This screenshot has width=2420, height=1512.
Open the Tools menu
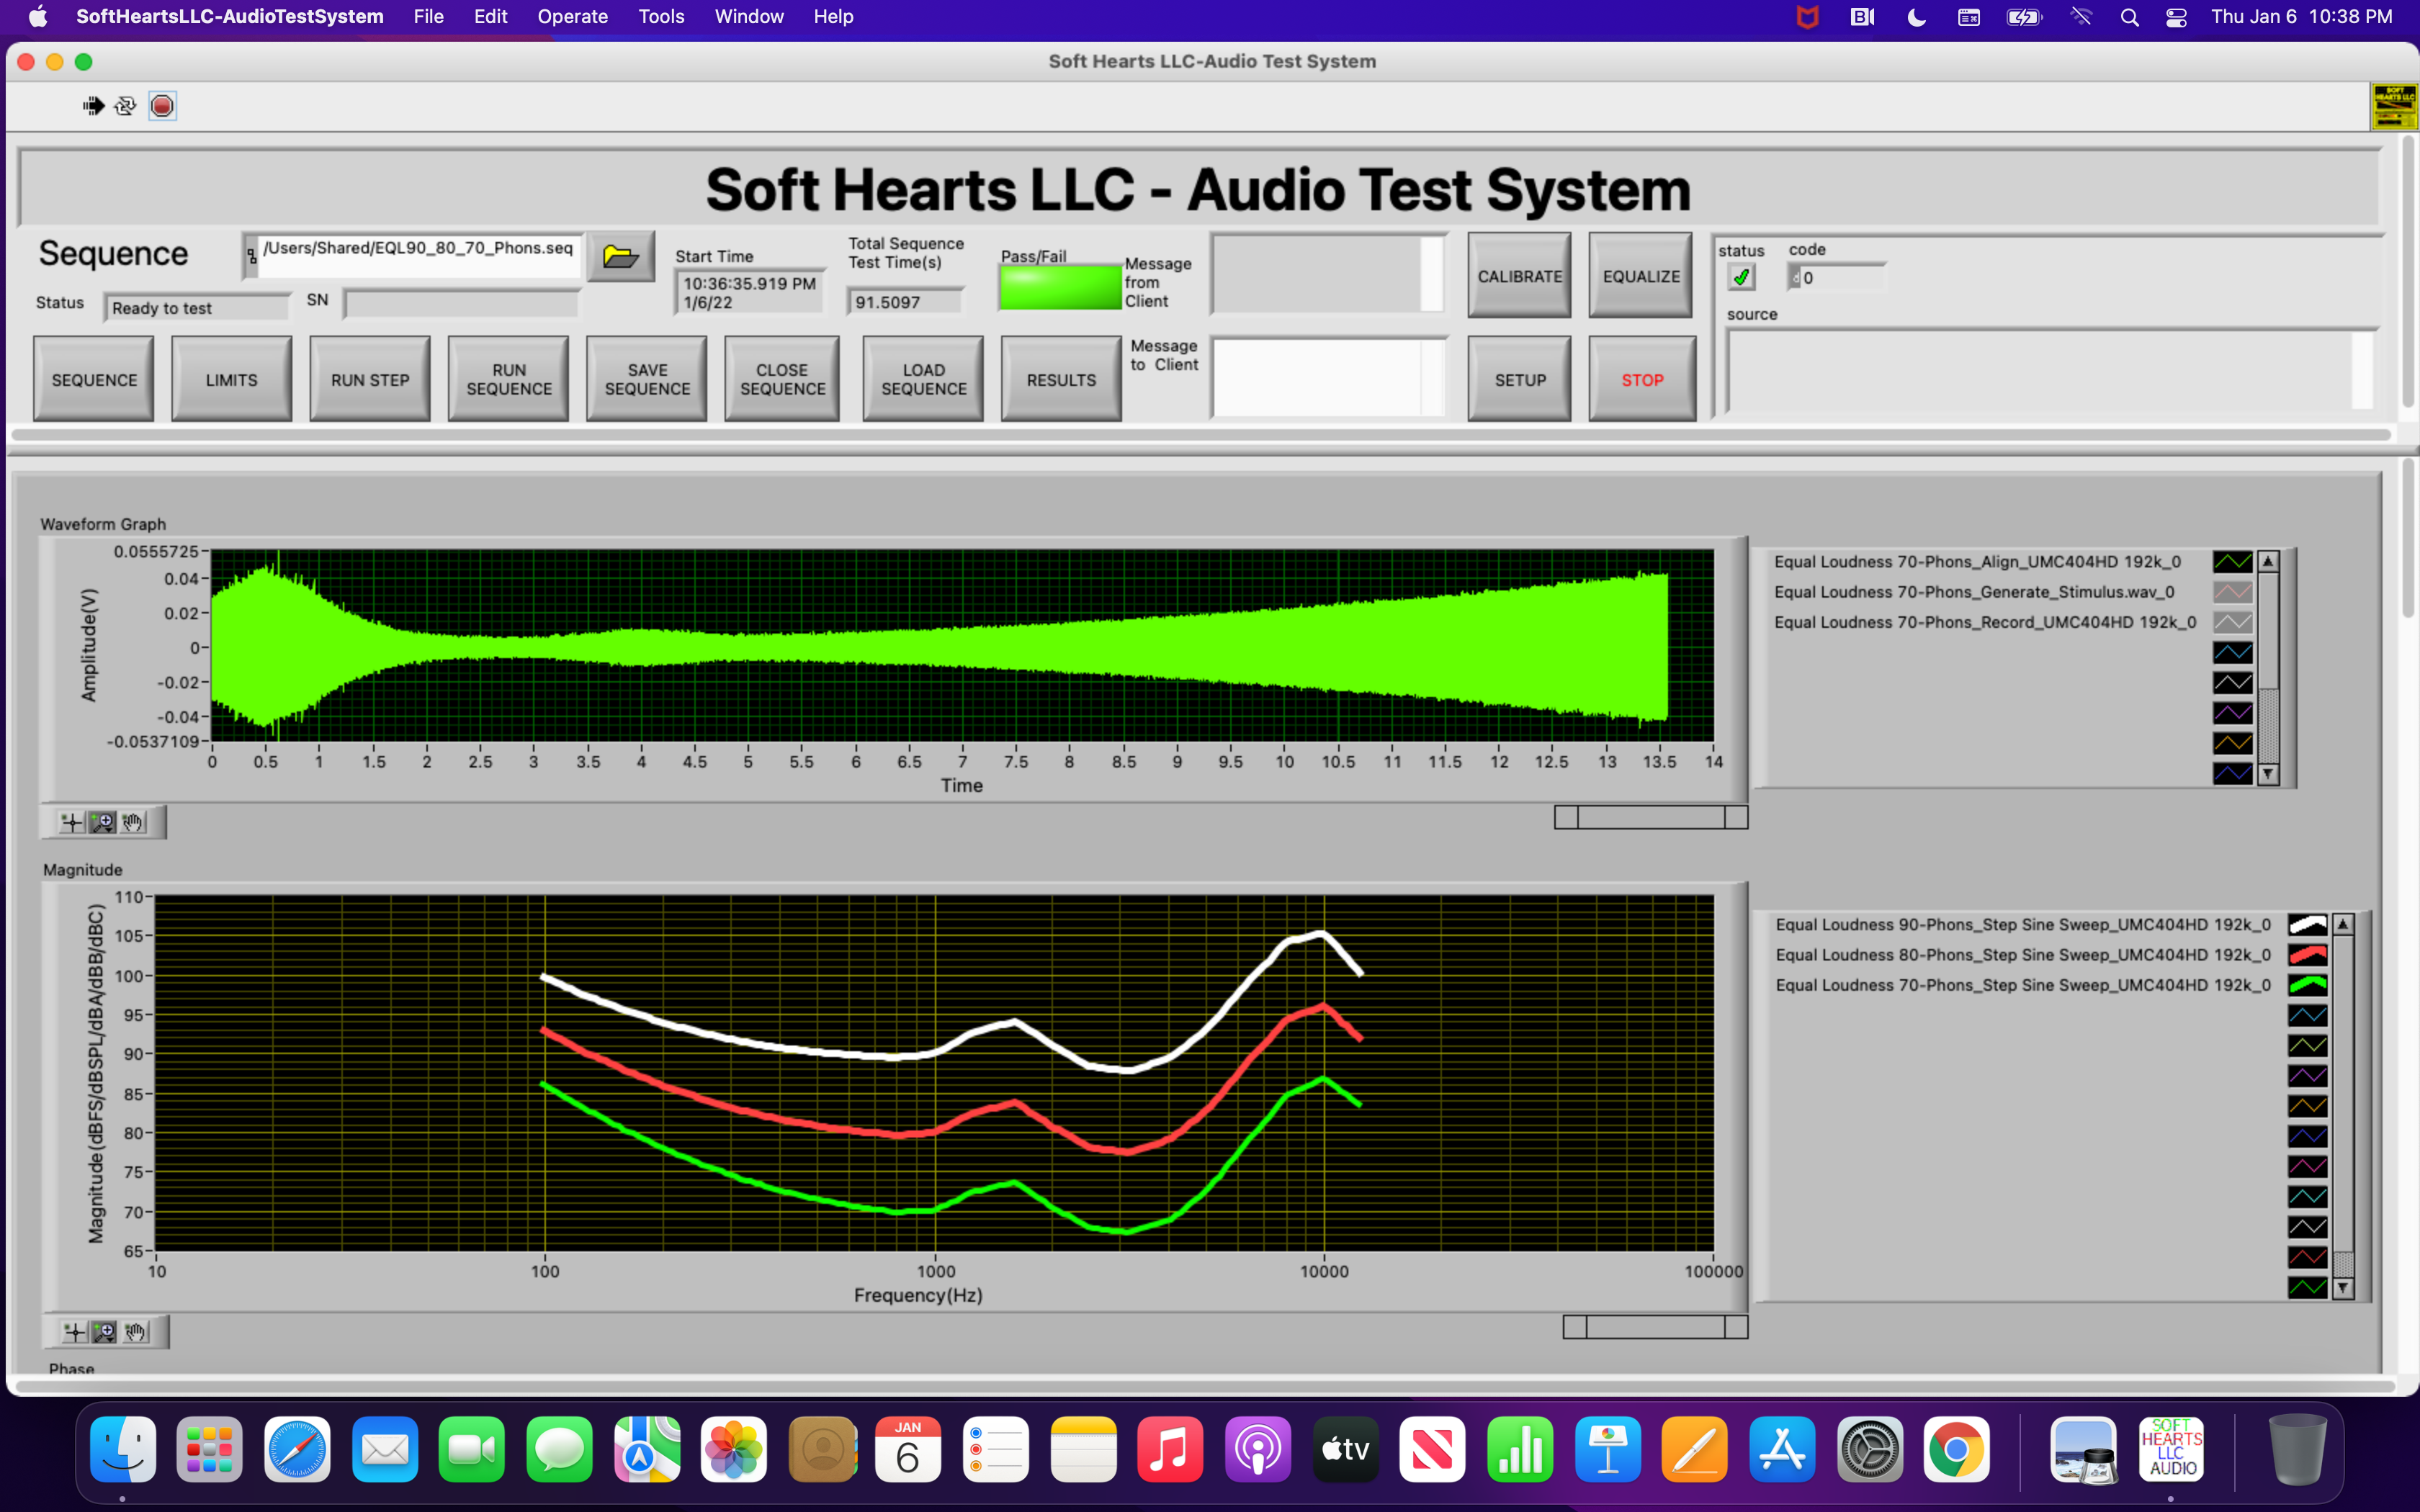[x=661, y=17]
